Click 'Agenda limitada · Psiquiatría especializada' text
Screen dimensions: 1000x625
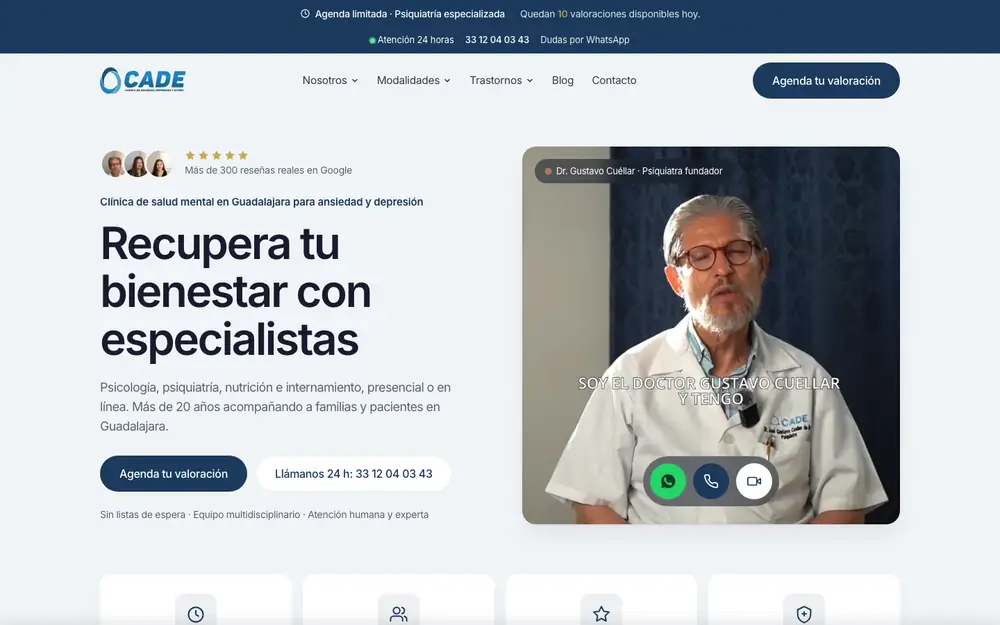tap(409, 14)
